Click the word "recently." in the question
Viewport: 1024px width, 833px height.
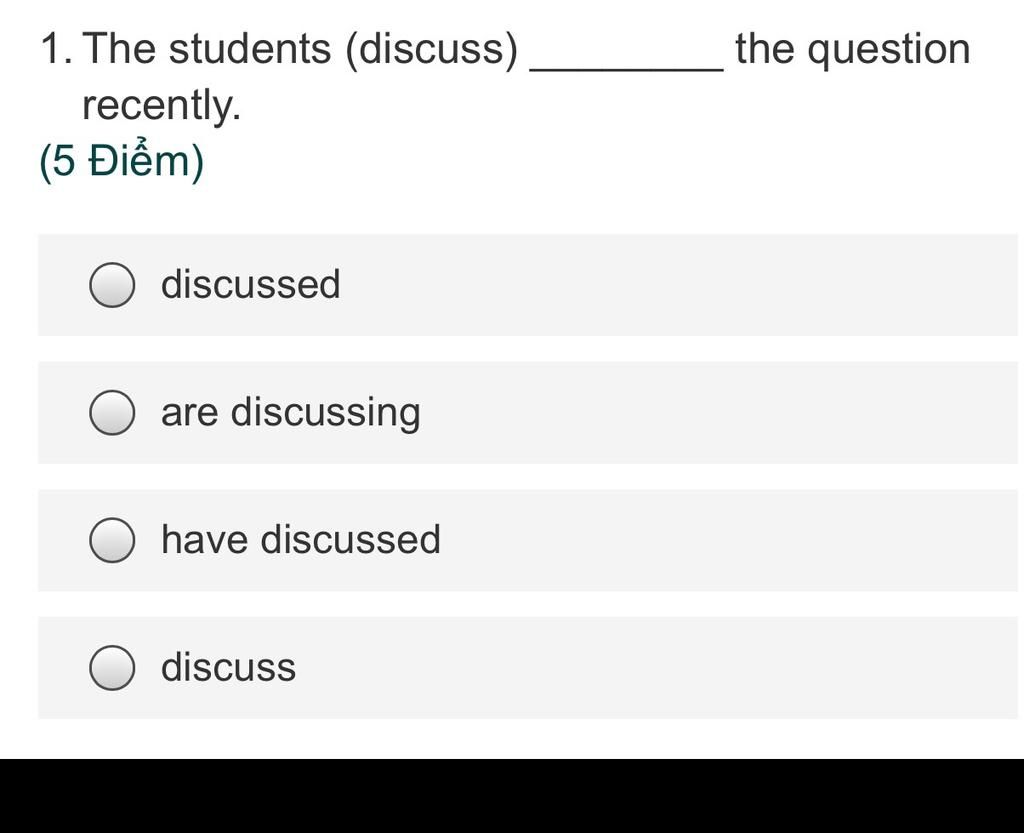162,106
